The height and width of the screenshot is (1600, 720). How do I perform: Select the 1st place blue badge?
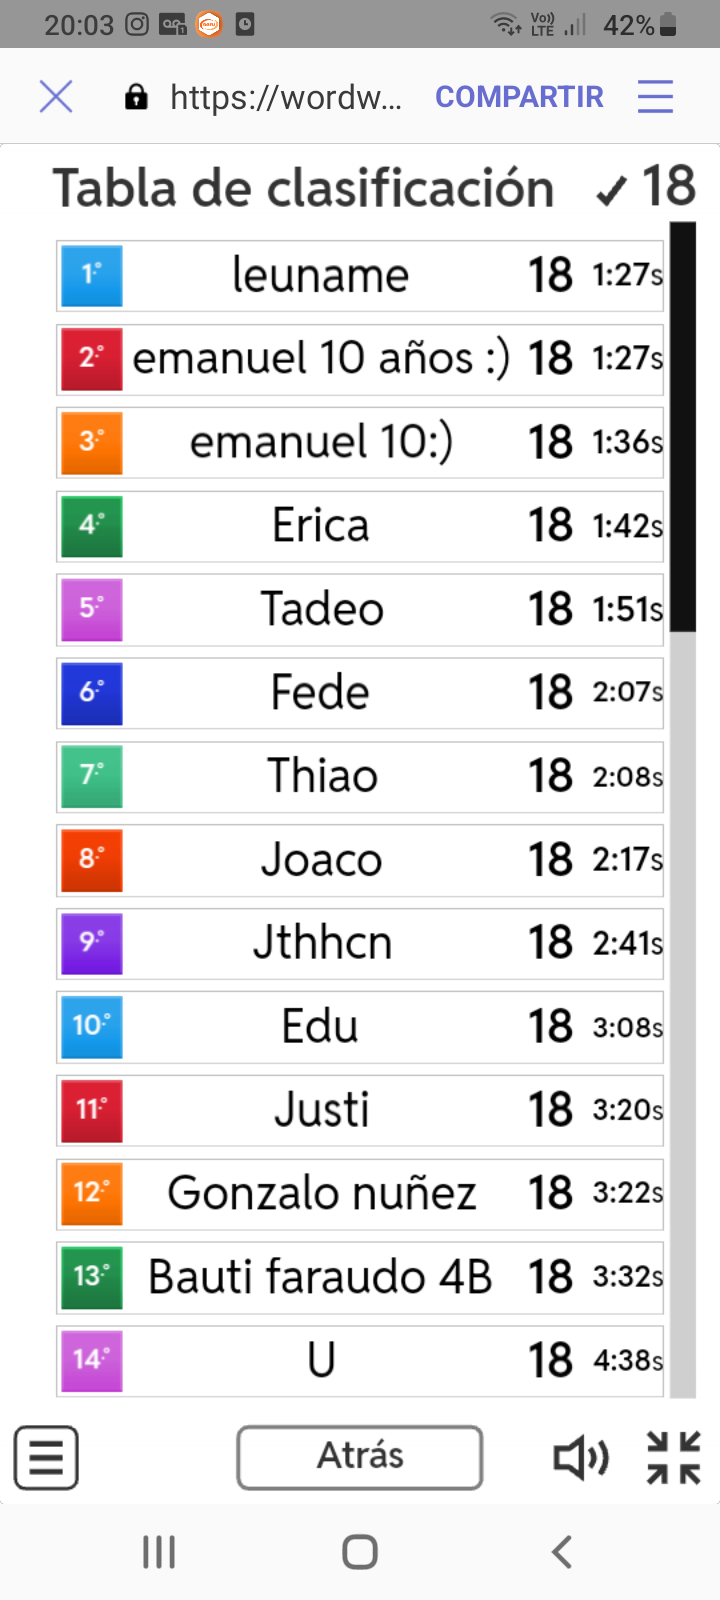[x=91, y=275]
